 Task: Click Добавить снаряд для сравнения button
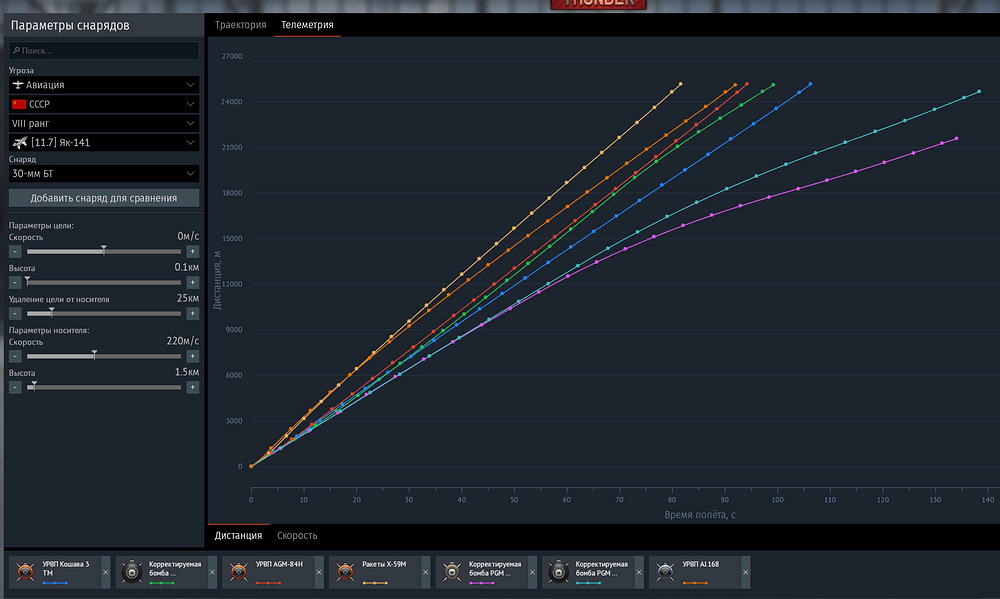(104, 198)
